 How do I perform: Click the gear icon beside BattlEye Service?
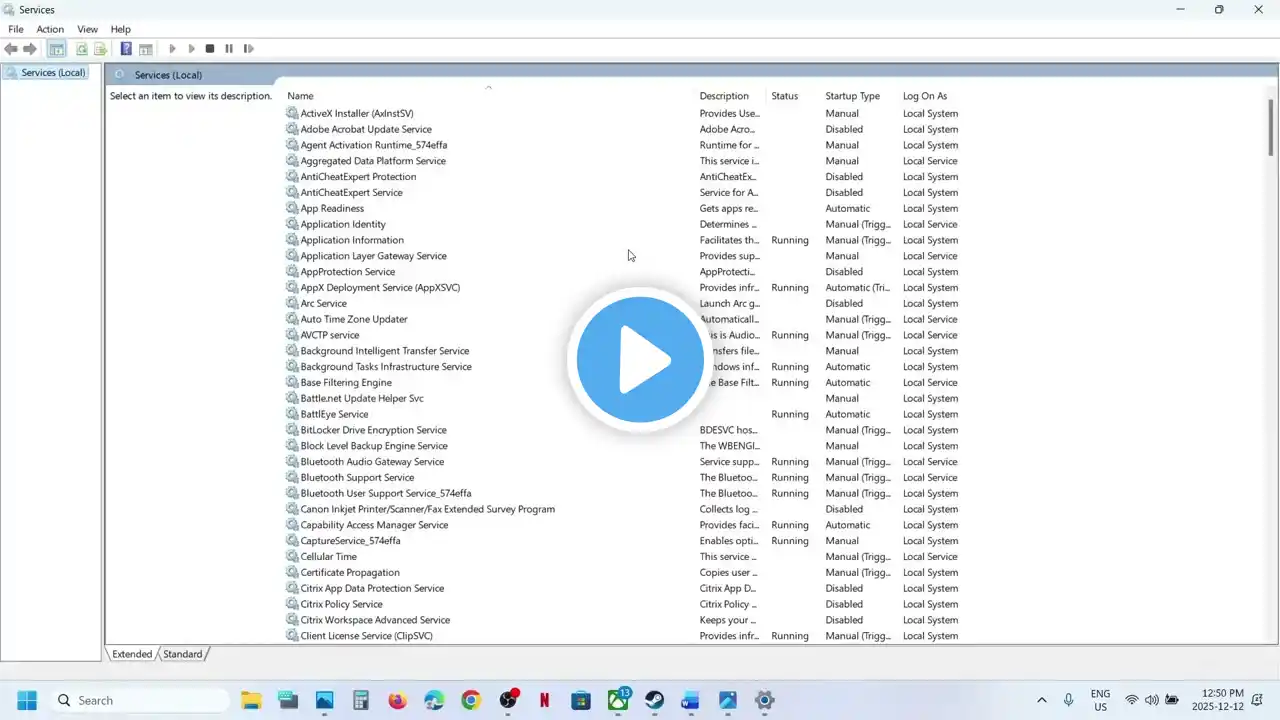292,414
